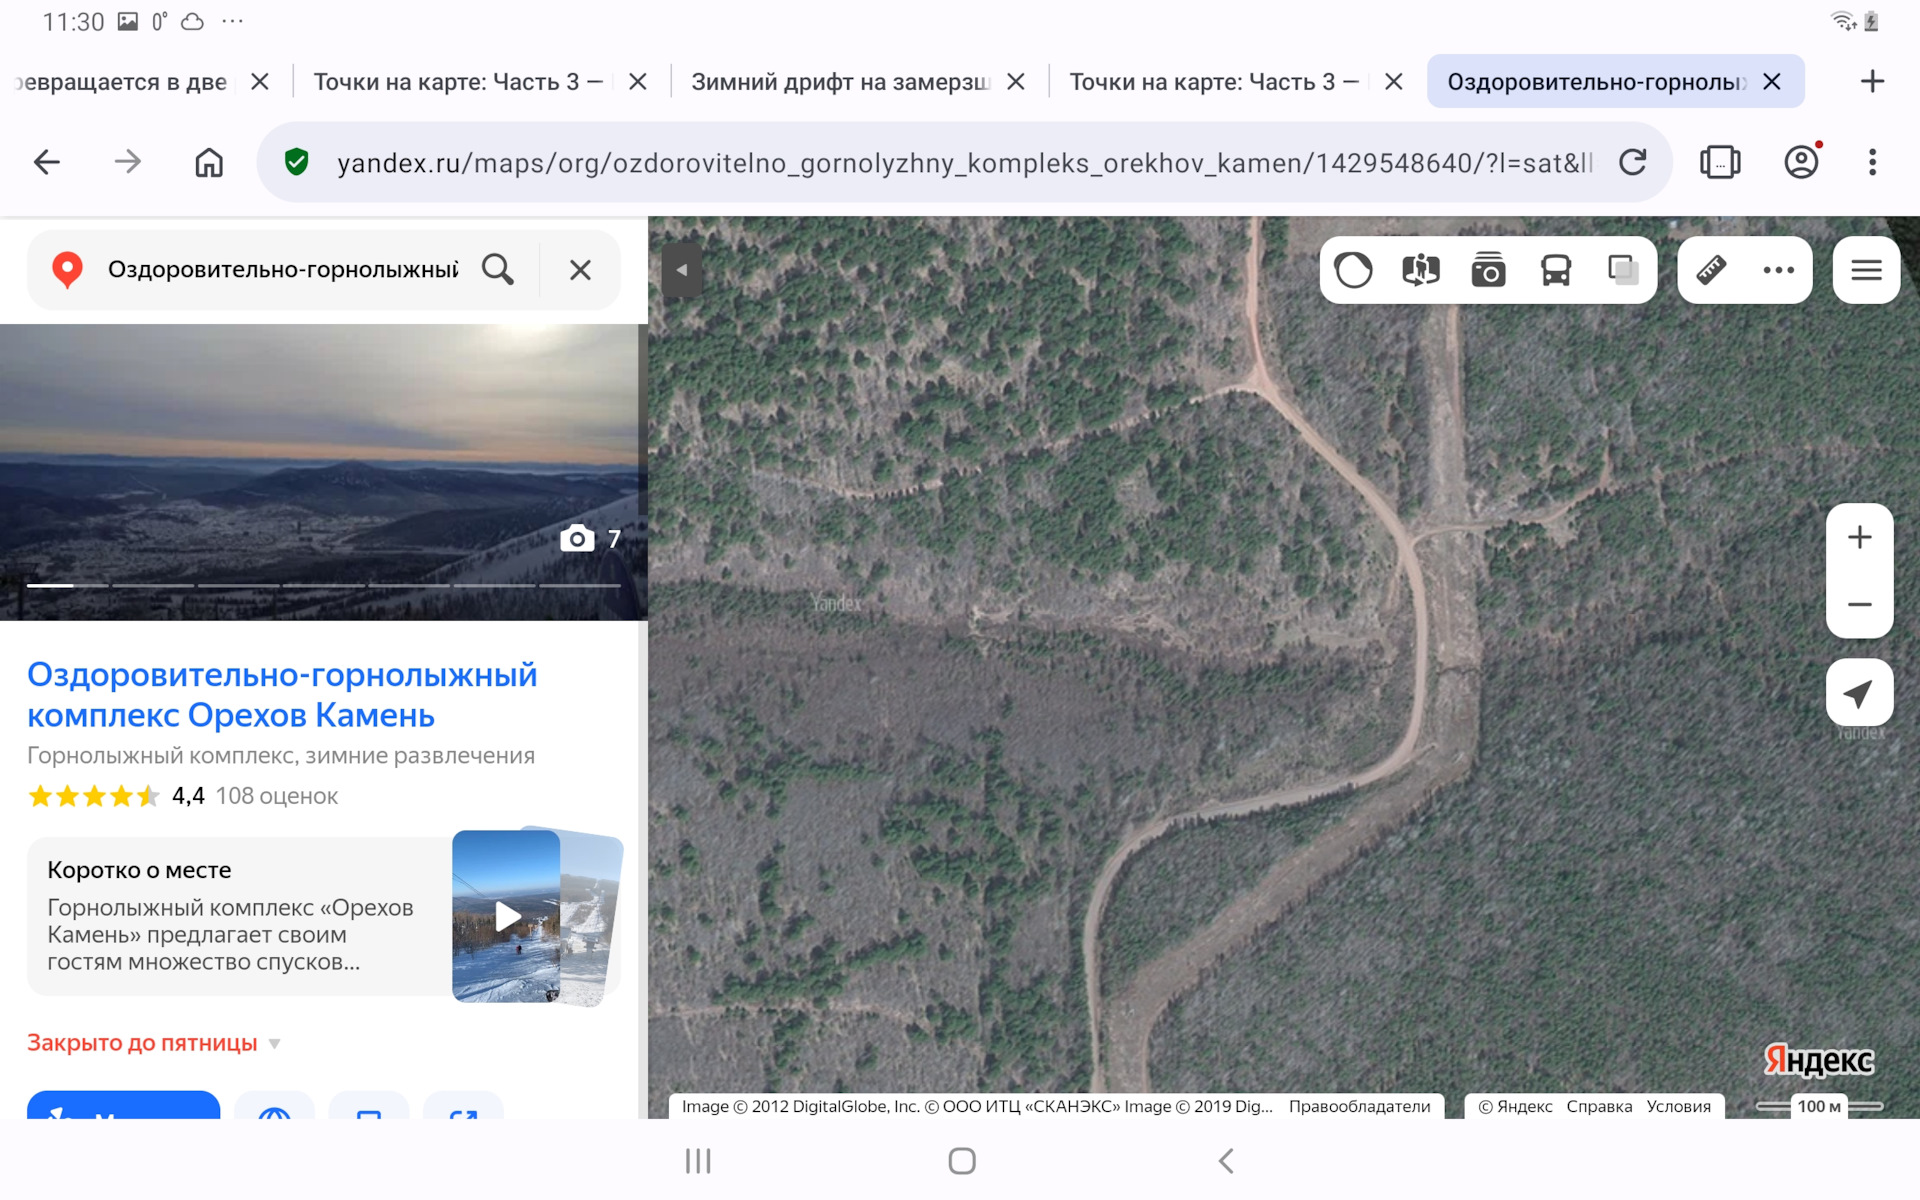Switch to first 'Точки на карте: Часть 3' tab
1920x1200 pixels.
tap(458, 82)
